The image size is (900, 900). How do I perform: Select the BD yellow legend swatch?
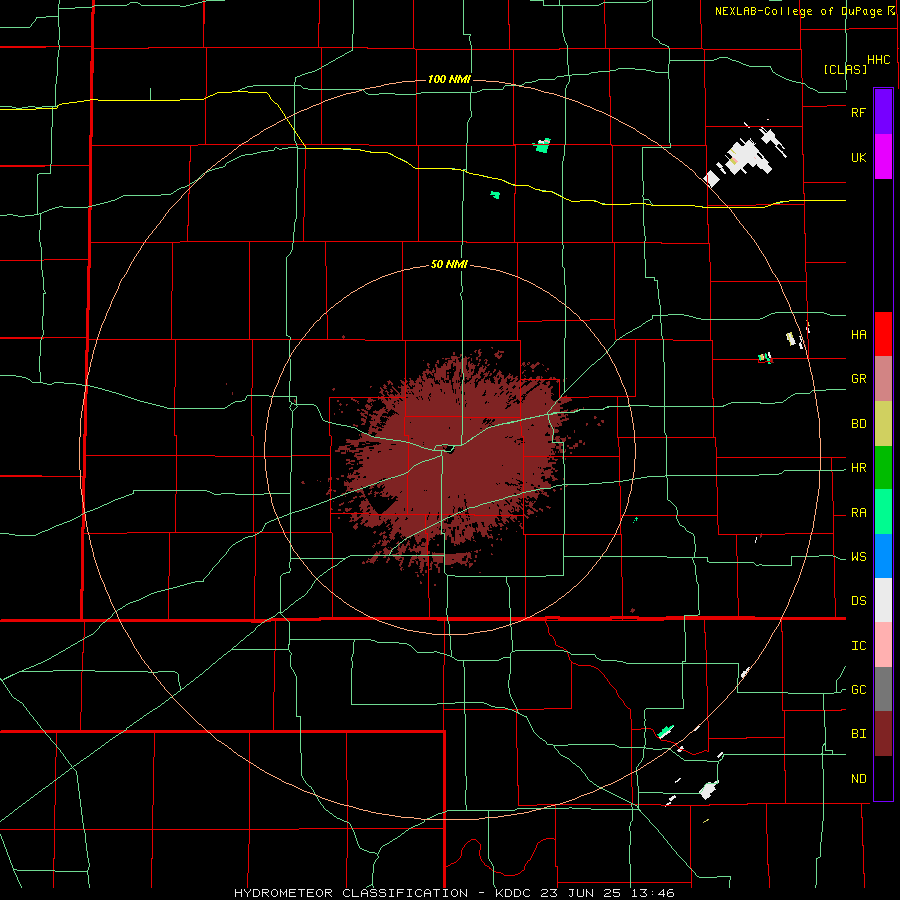pyautogui.click(x=883, y=424)
